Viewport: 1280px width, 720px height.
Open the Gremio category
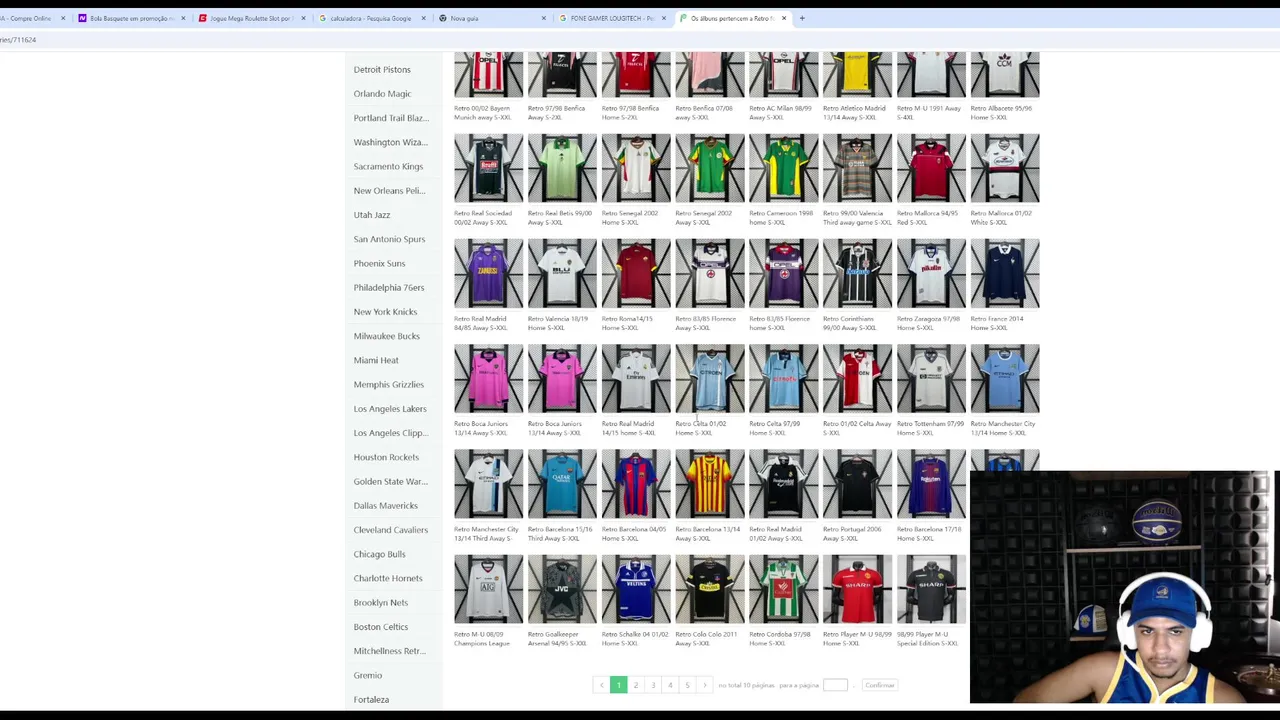pyautogui.click(x=368, y=675)
